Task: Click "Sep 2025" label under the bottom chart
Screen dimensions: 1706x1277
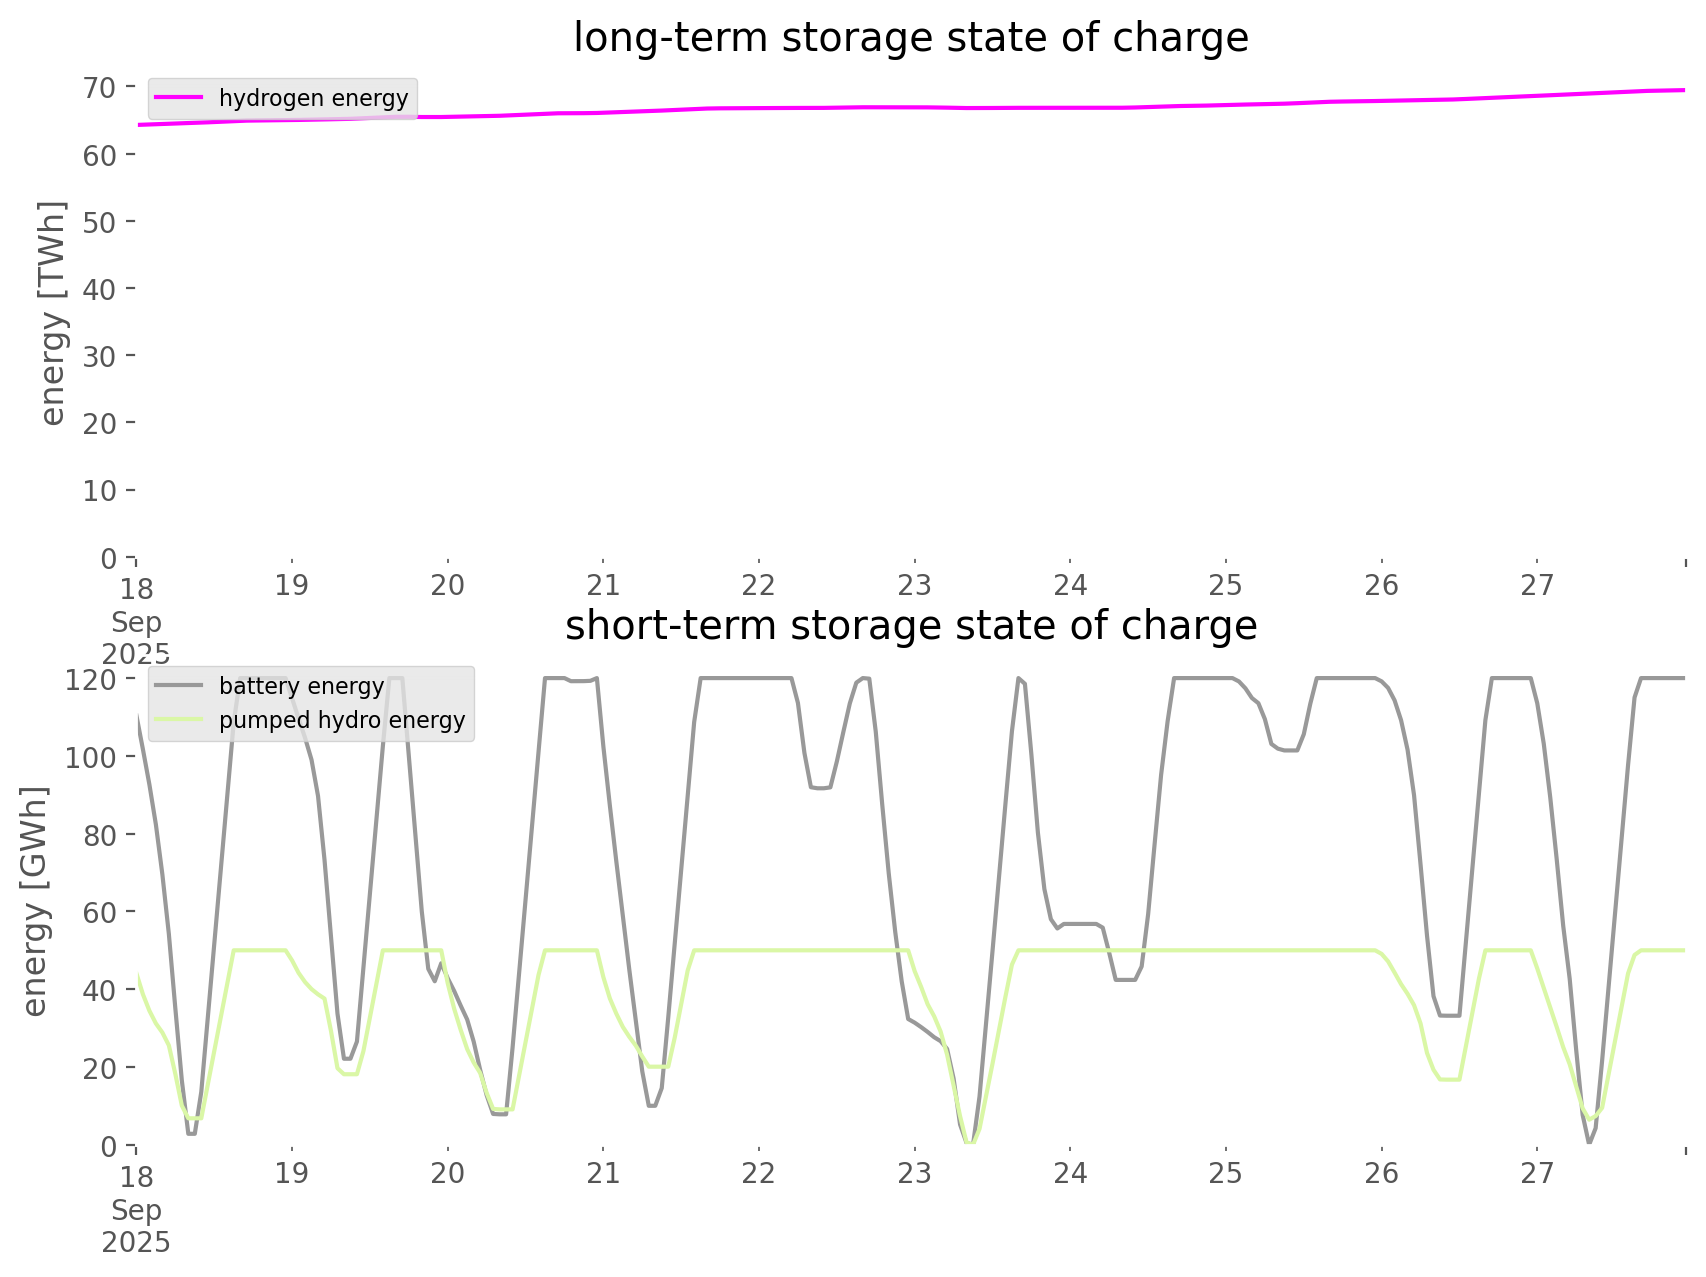Action: click(x=136, y=1226)
